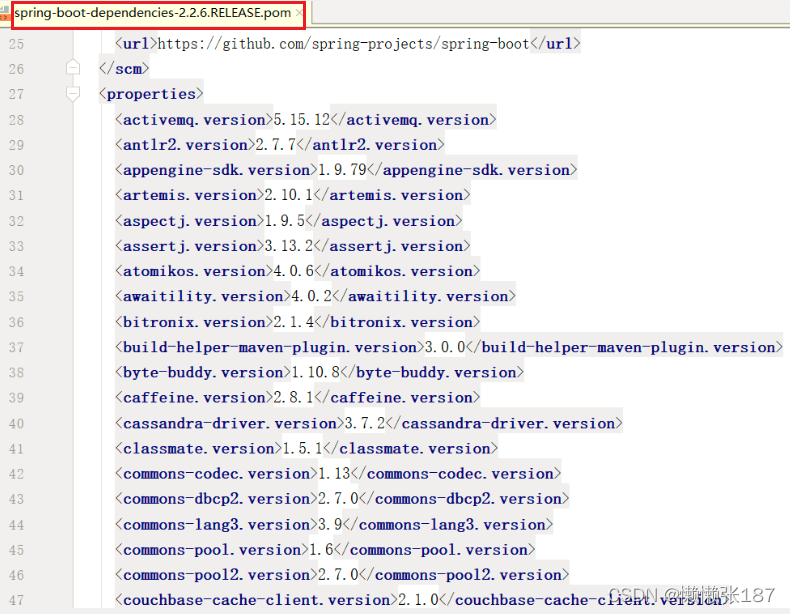
Task: Click line number 37 in gutter
Action: click(16, 347)
